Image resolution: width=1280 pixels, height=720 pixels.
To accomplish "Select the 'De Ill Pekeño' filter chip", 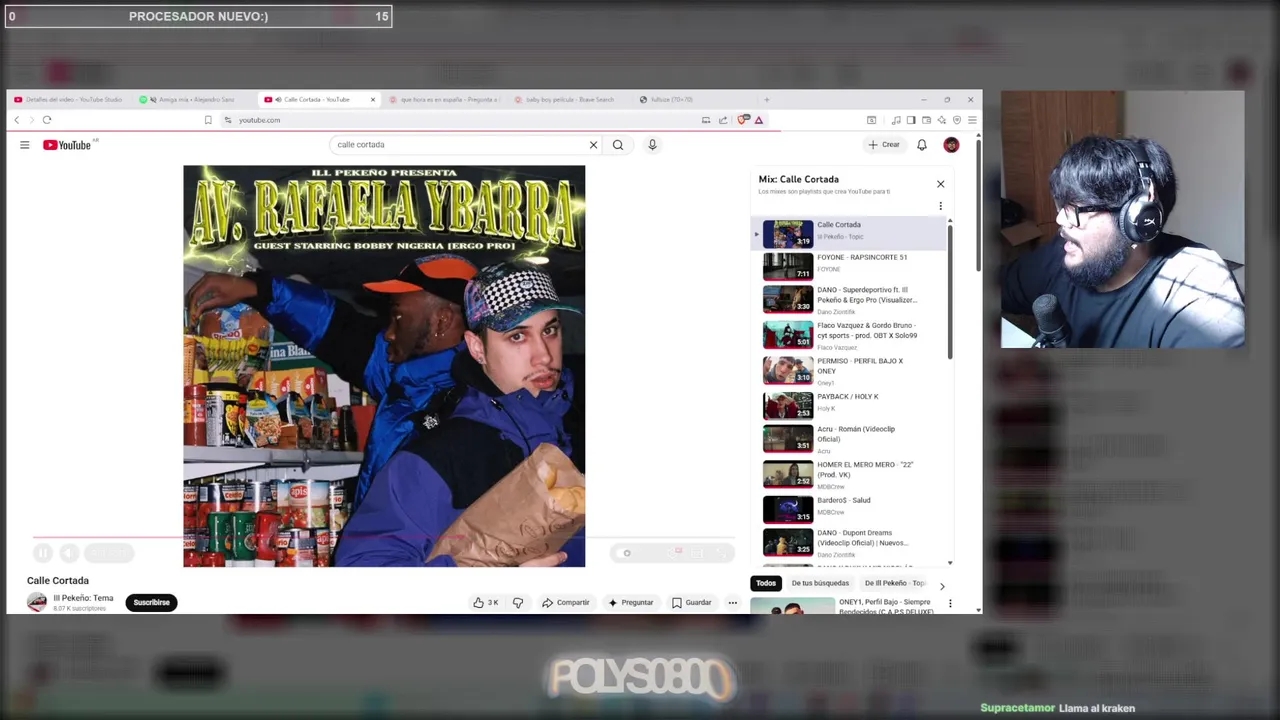I will 894,583.
